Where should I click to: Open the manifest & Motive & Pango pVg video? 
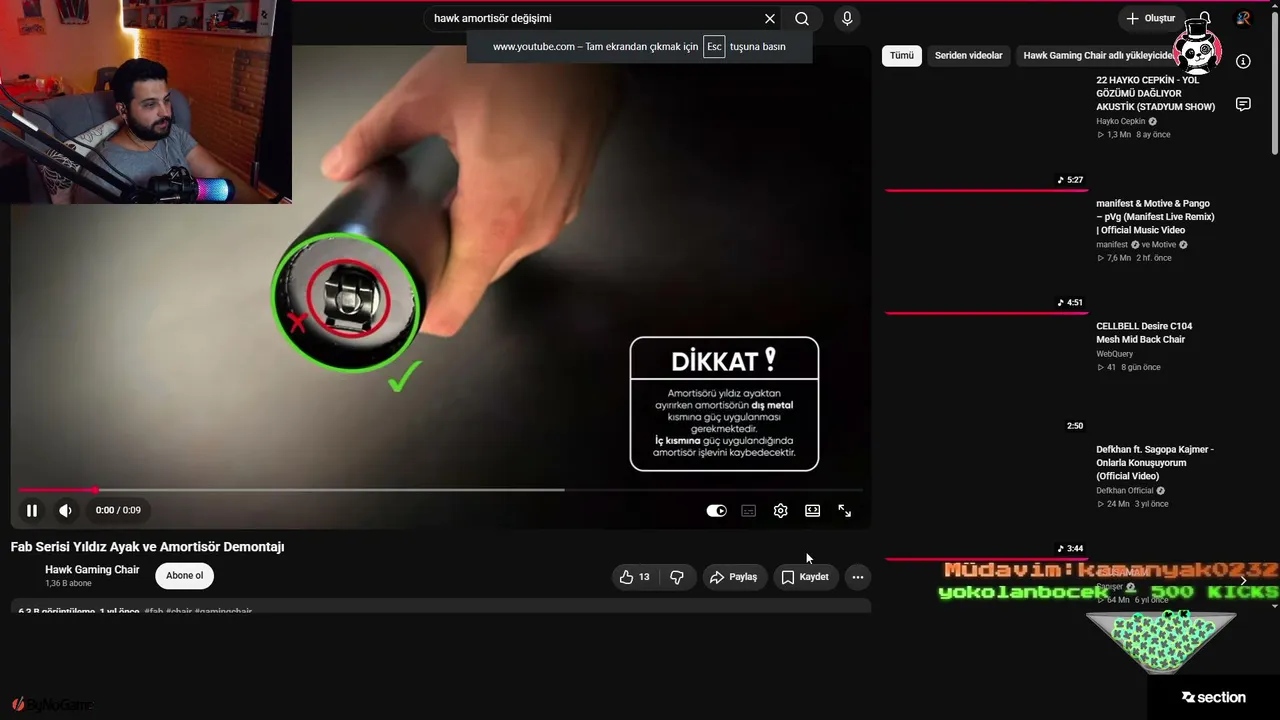tap(1155, 217)
